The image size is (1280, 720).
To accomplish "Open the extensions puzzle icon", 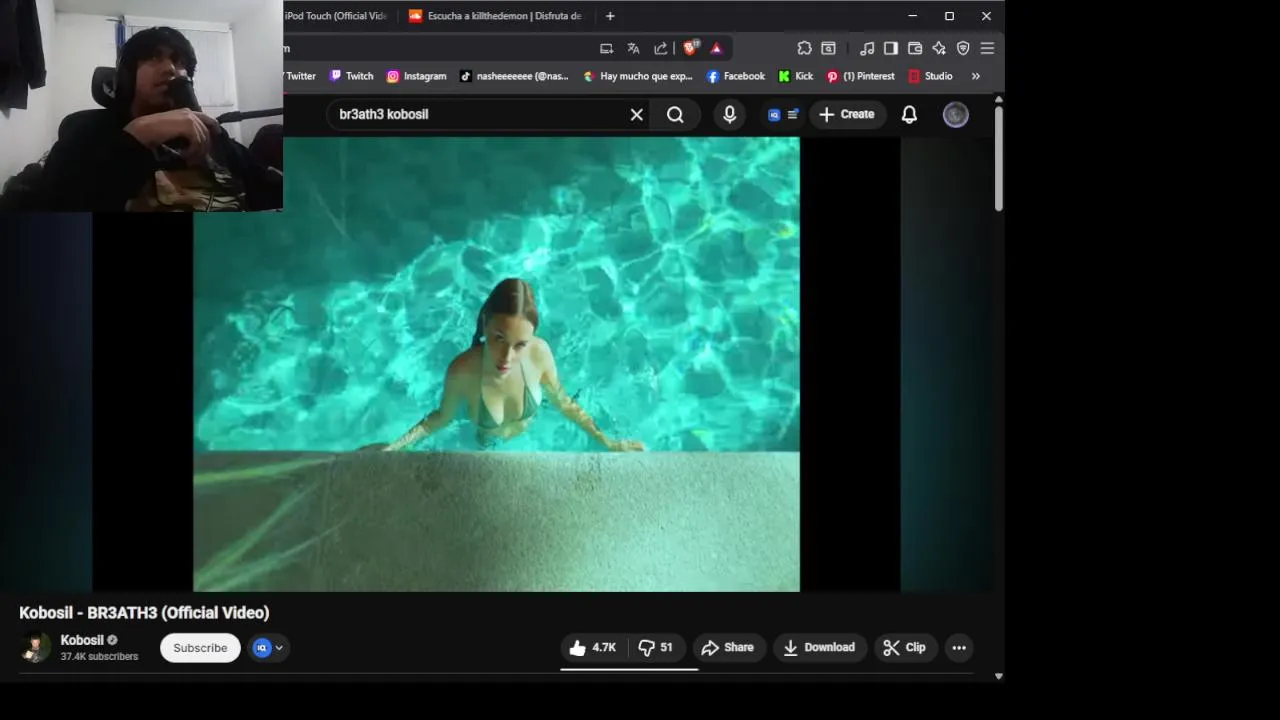I will click(x=804, y=48).
